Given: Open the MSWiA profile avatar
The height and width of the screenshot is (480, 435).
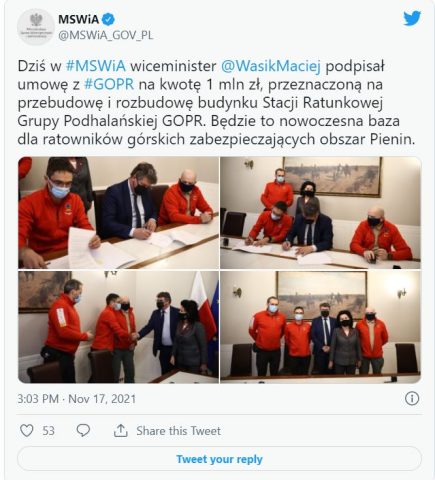Looking at the screenshot, I should [x=36, y=27].
